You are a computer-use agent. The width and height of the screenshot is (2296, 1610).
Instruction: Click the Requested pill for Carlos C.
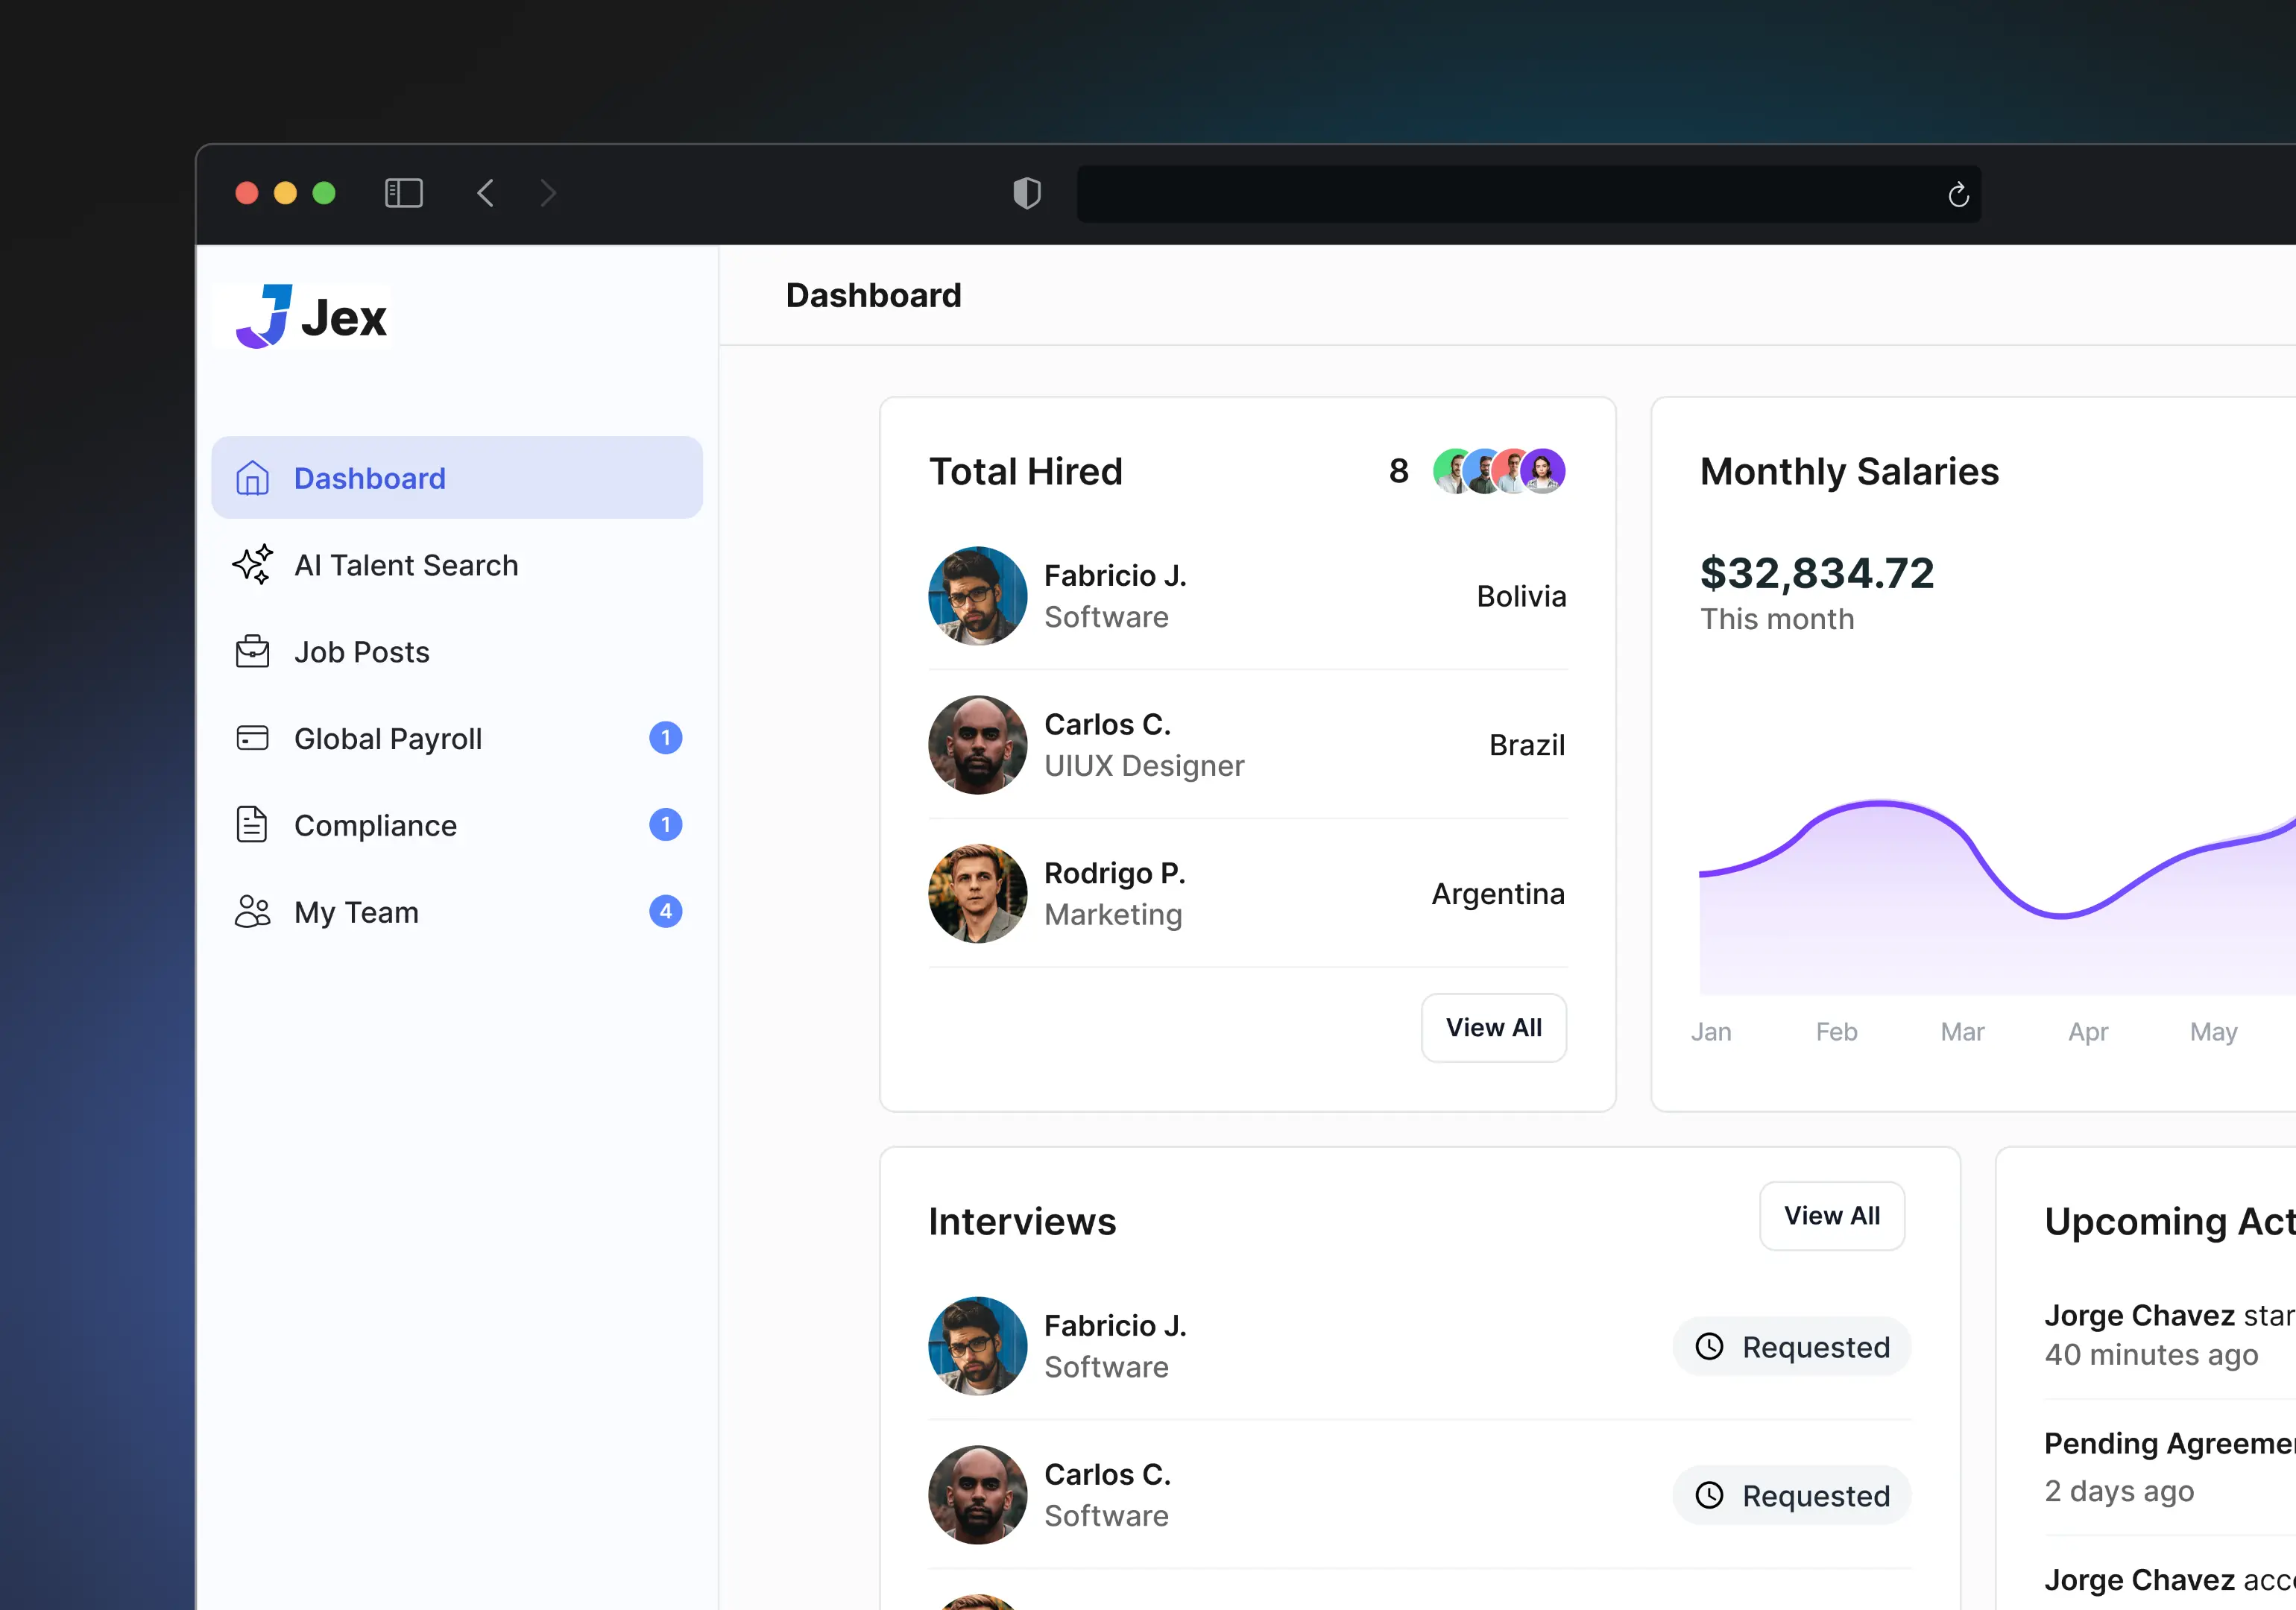tap(1791, 1495)
